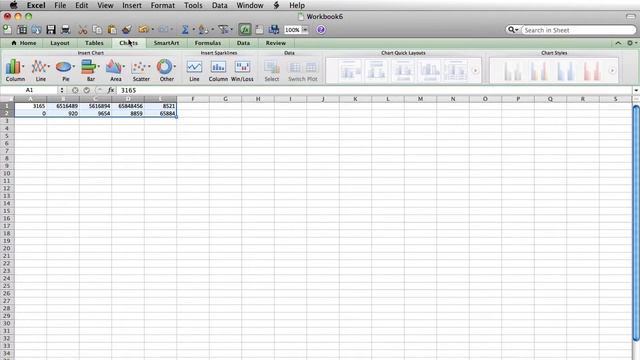Switch to the Home ribbon tab
Viewport: 640px width, 360px height.
click(x=24, y=43)
